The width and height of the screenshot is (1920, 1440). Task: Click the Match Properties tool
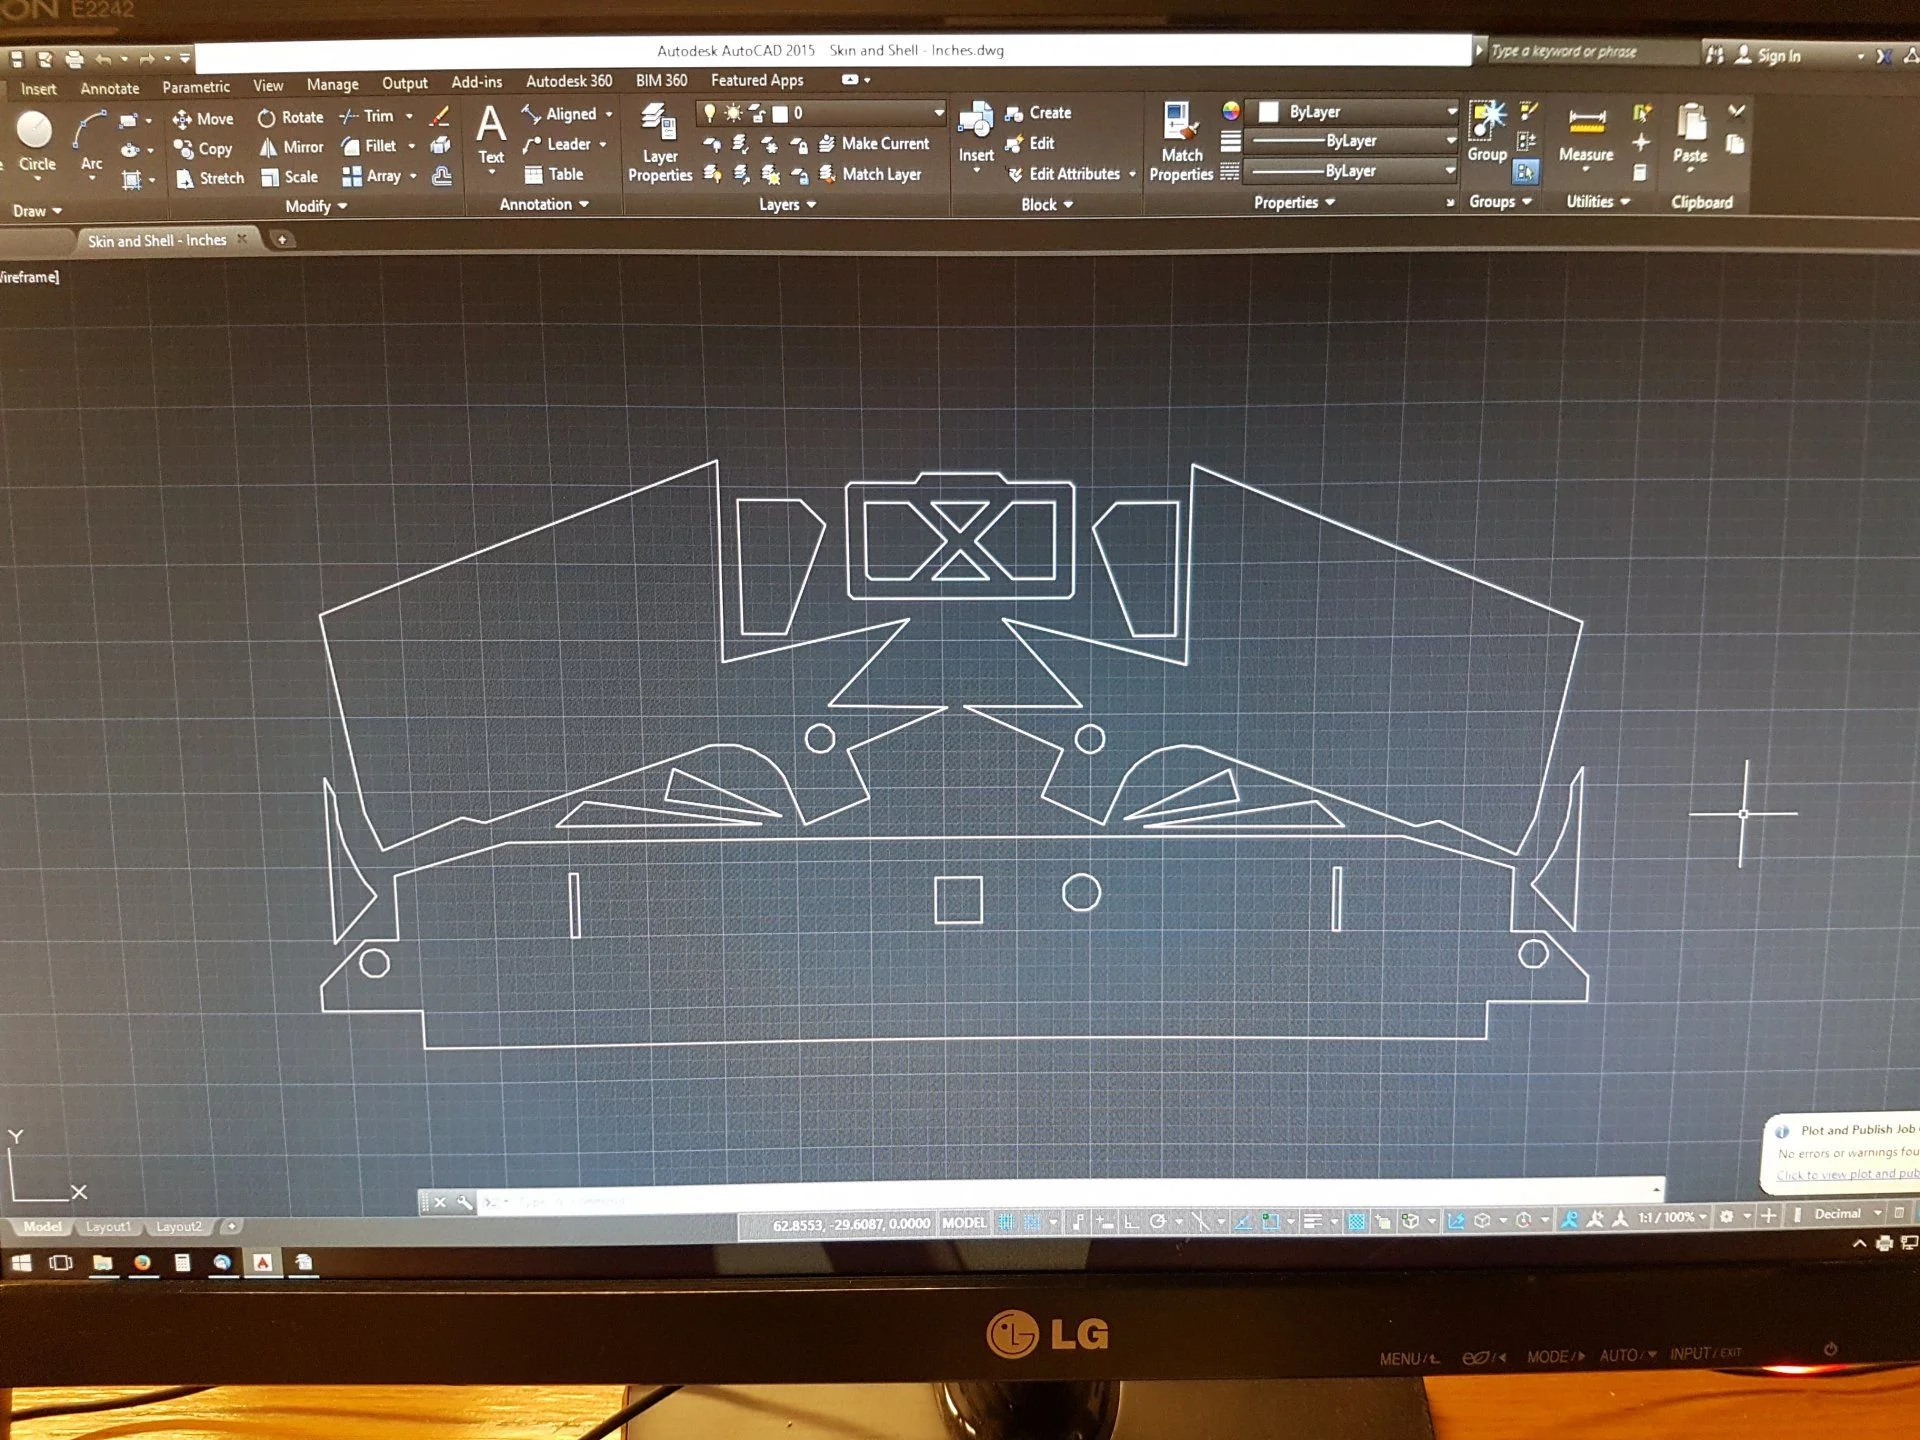coord(1181,142)
